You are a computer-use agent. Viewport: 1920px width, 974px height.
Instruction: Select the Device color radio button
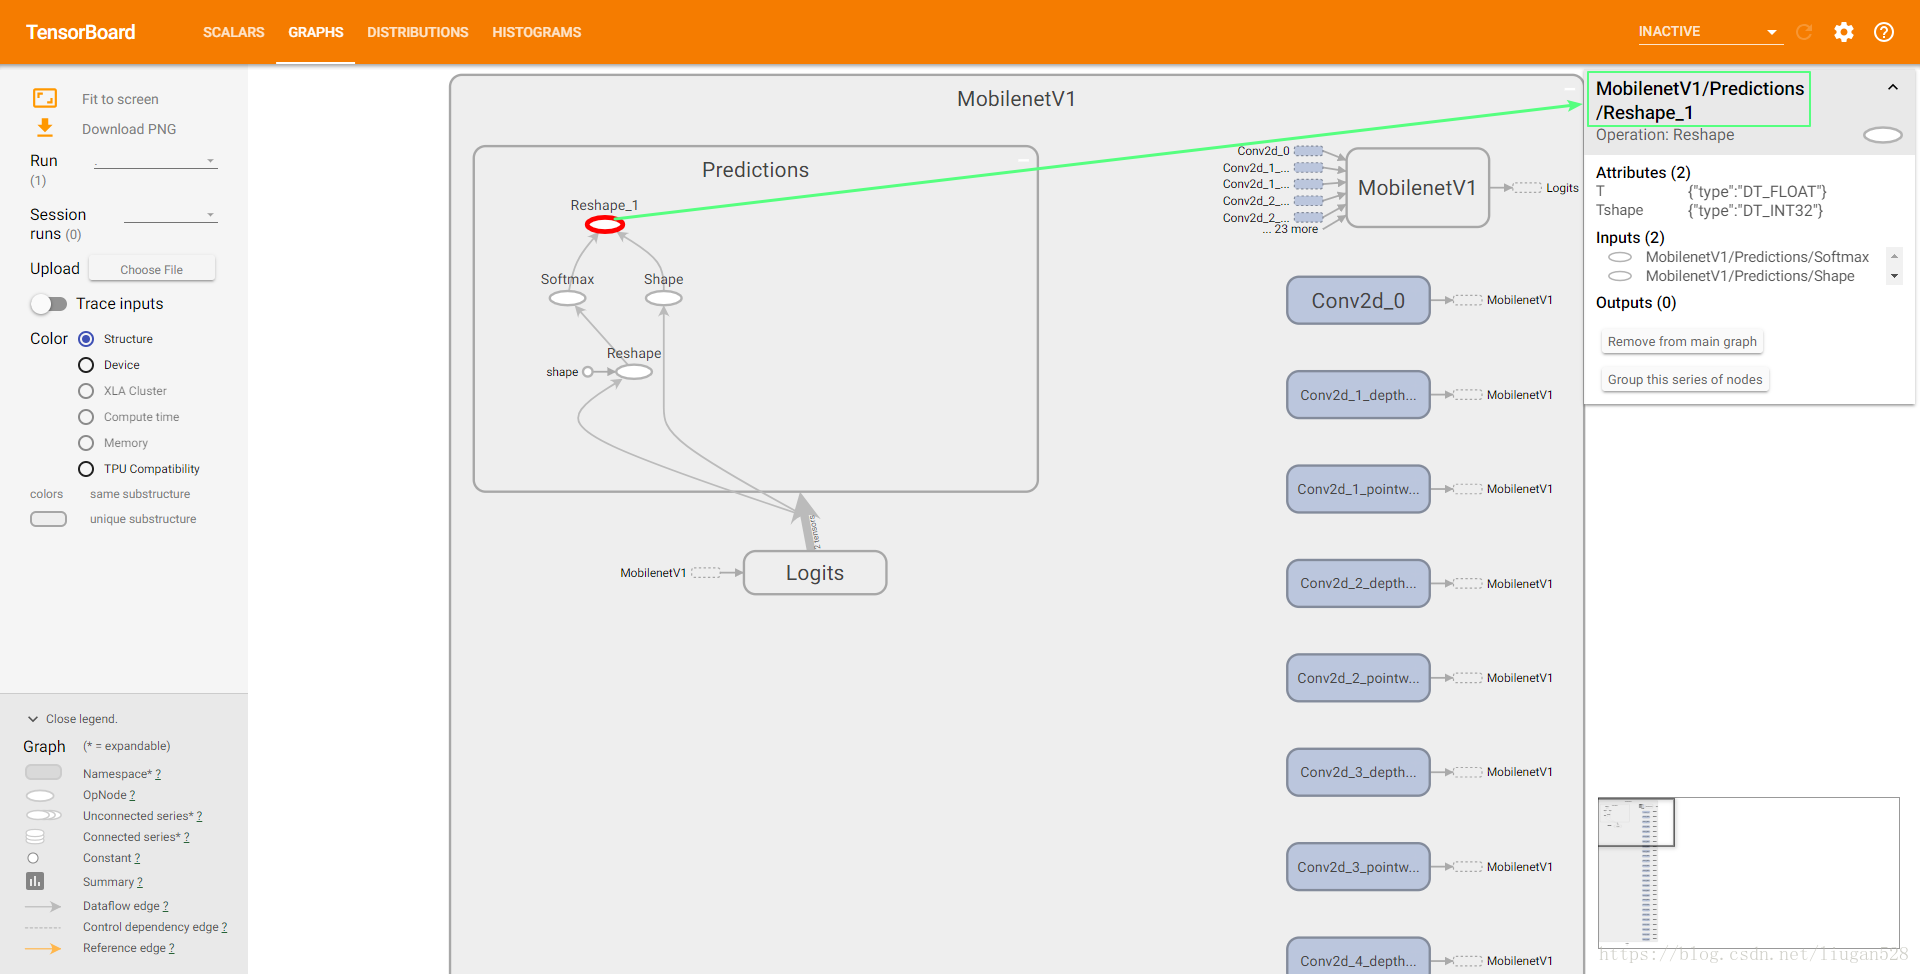(86, 365)
